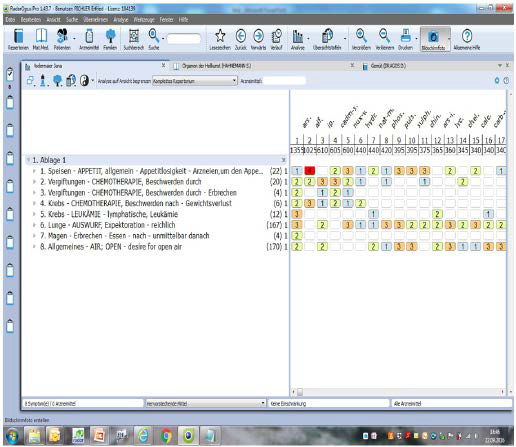Click the horizontal scrollbar below the remedy grid
Screen dimensions: 516x447
click(398, 392)
